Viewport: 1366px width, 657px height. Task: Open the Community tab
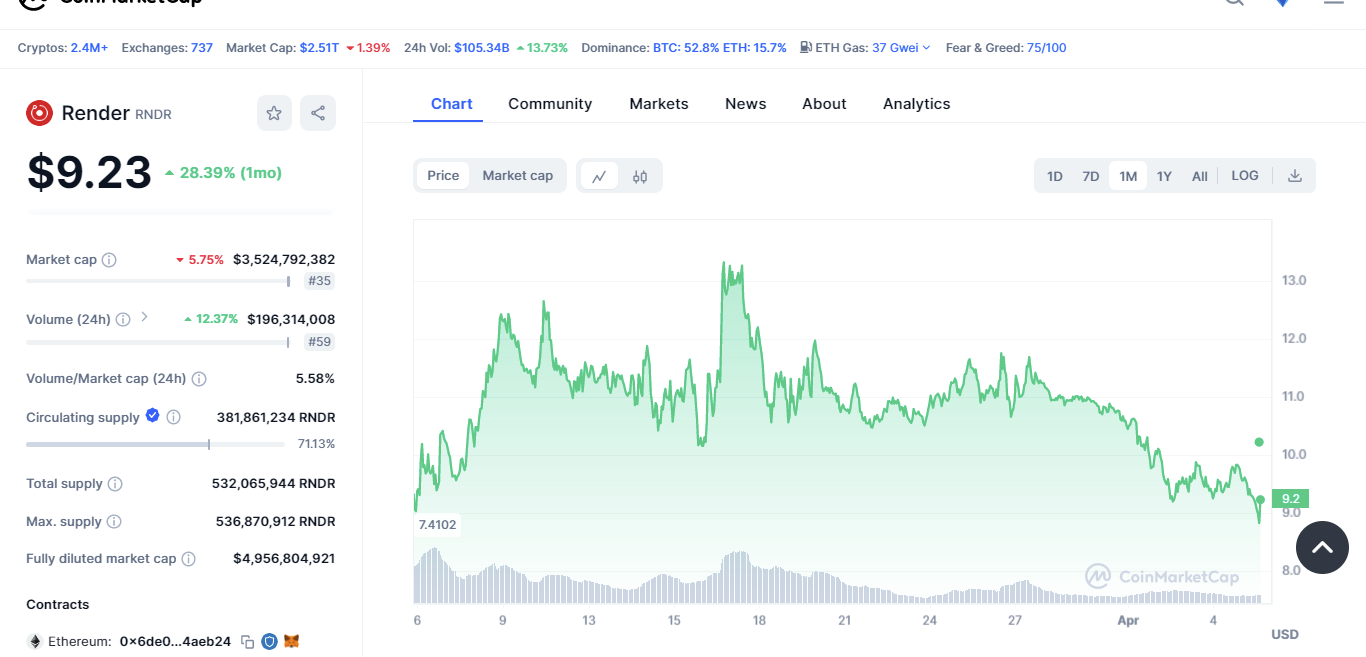[x=550, y=104]
